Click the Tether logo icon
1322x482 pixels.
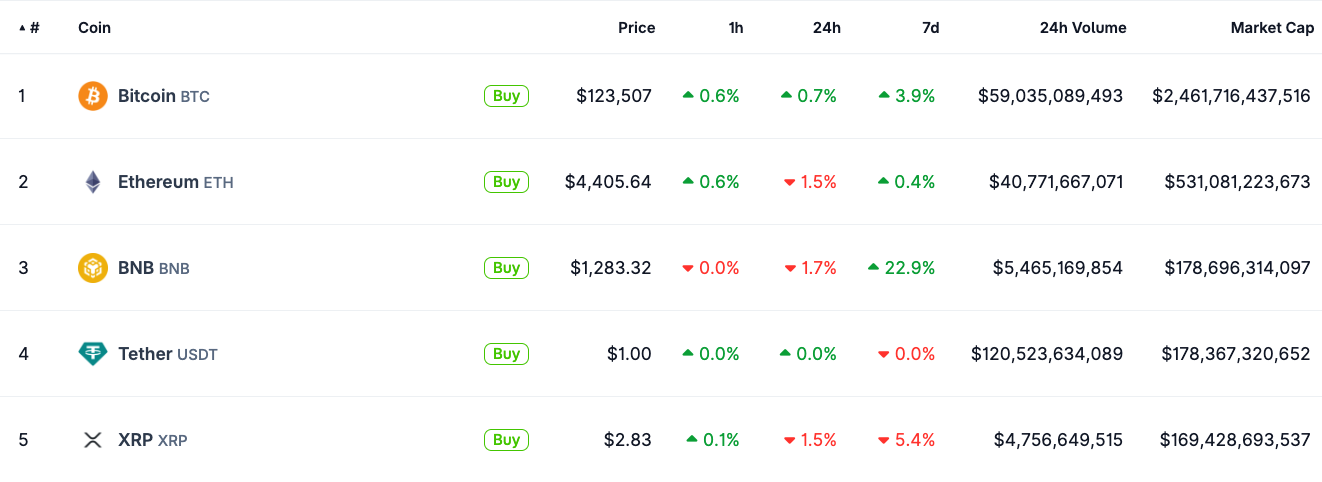click(93, 354)
